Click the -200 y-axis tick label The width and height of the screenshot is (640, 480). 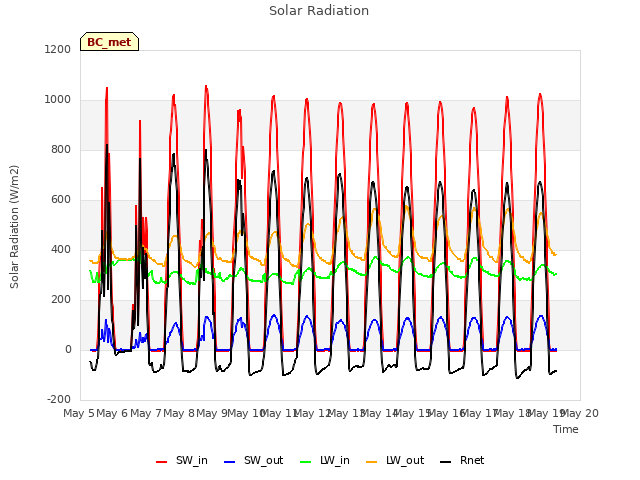point(59,400)
